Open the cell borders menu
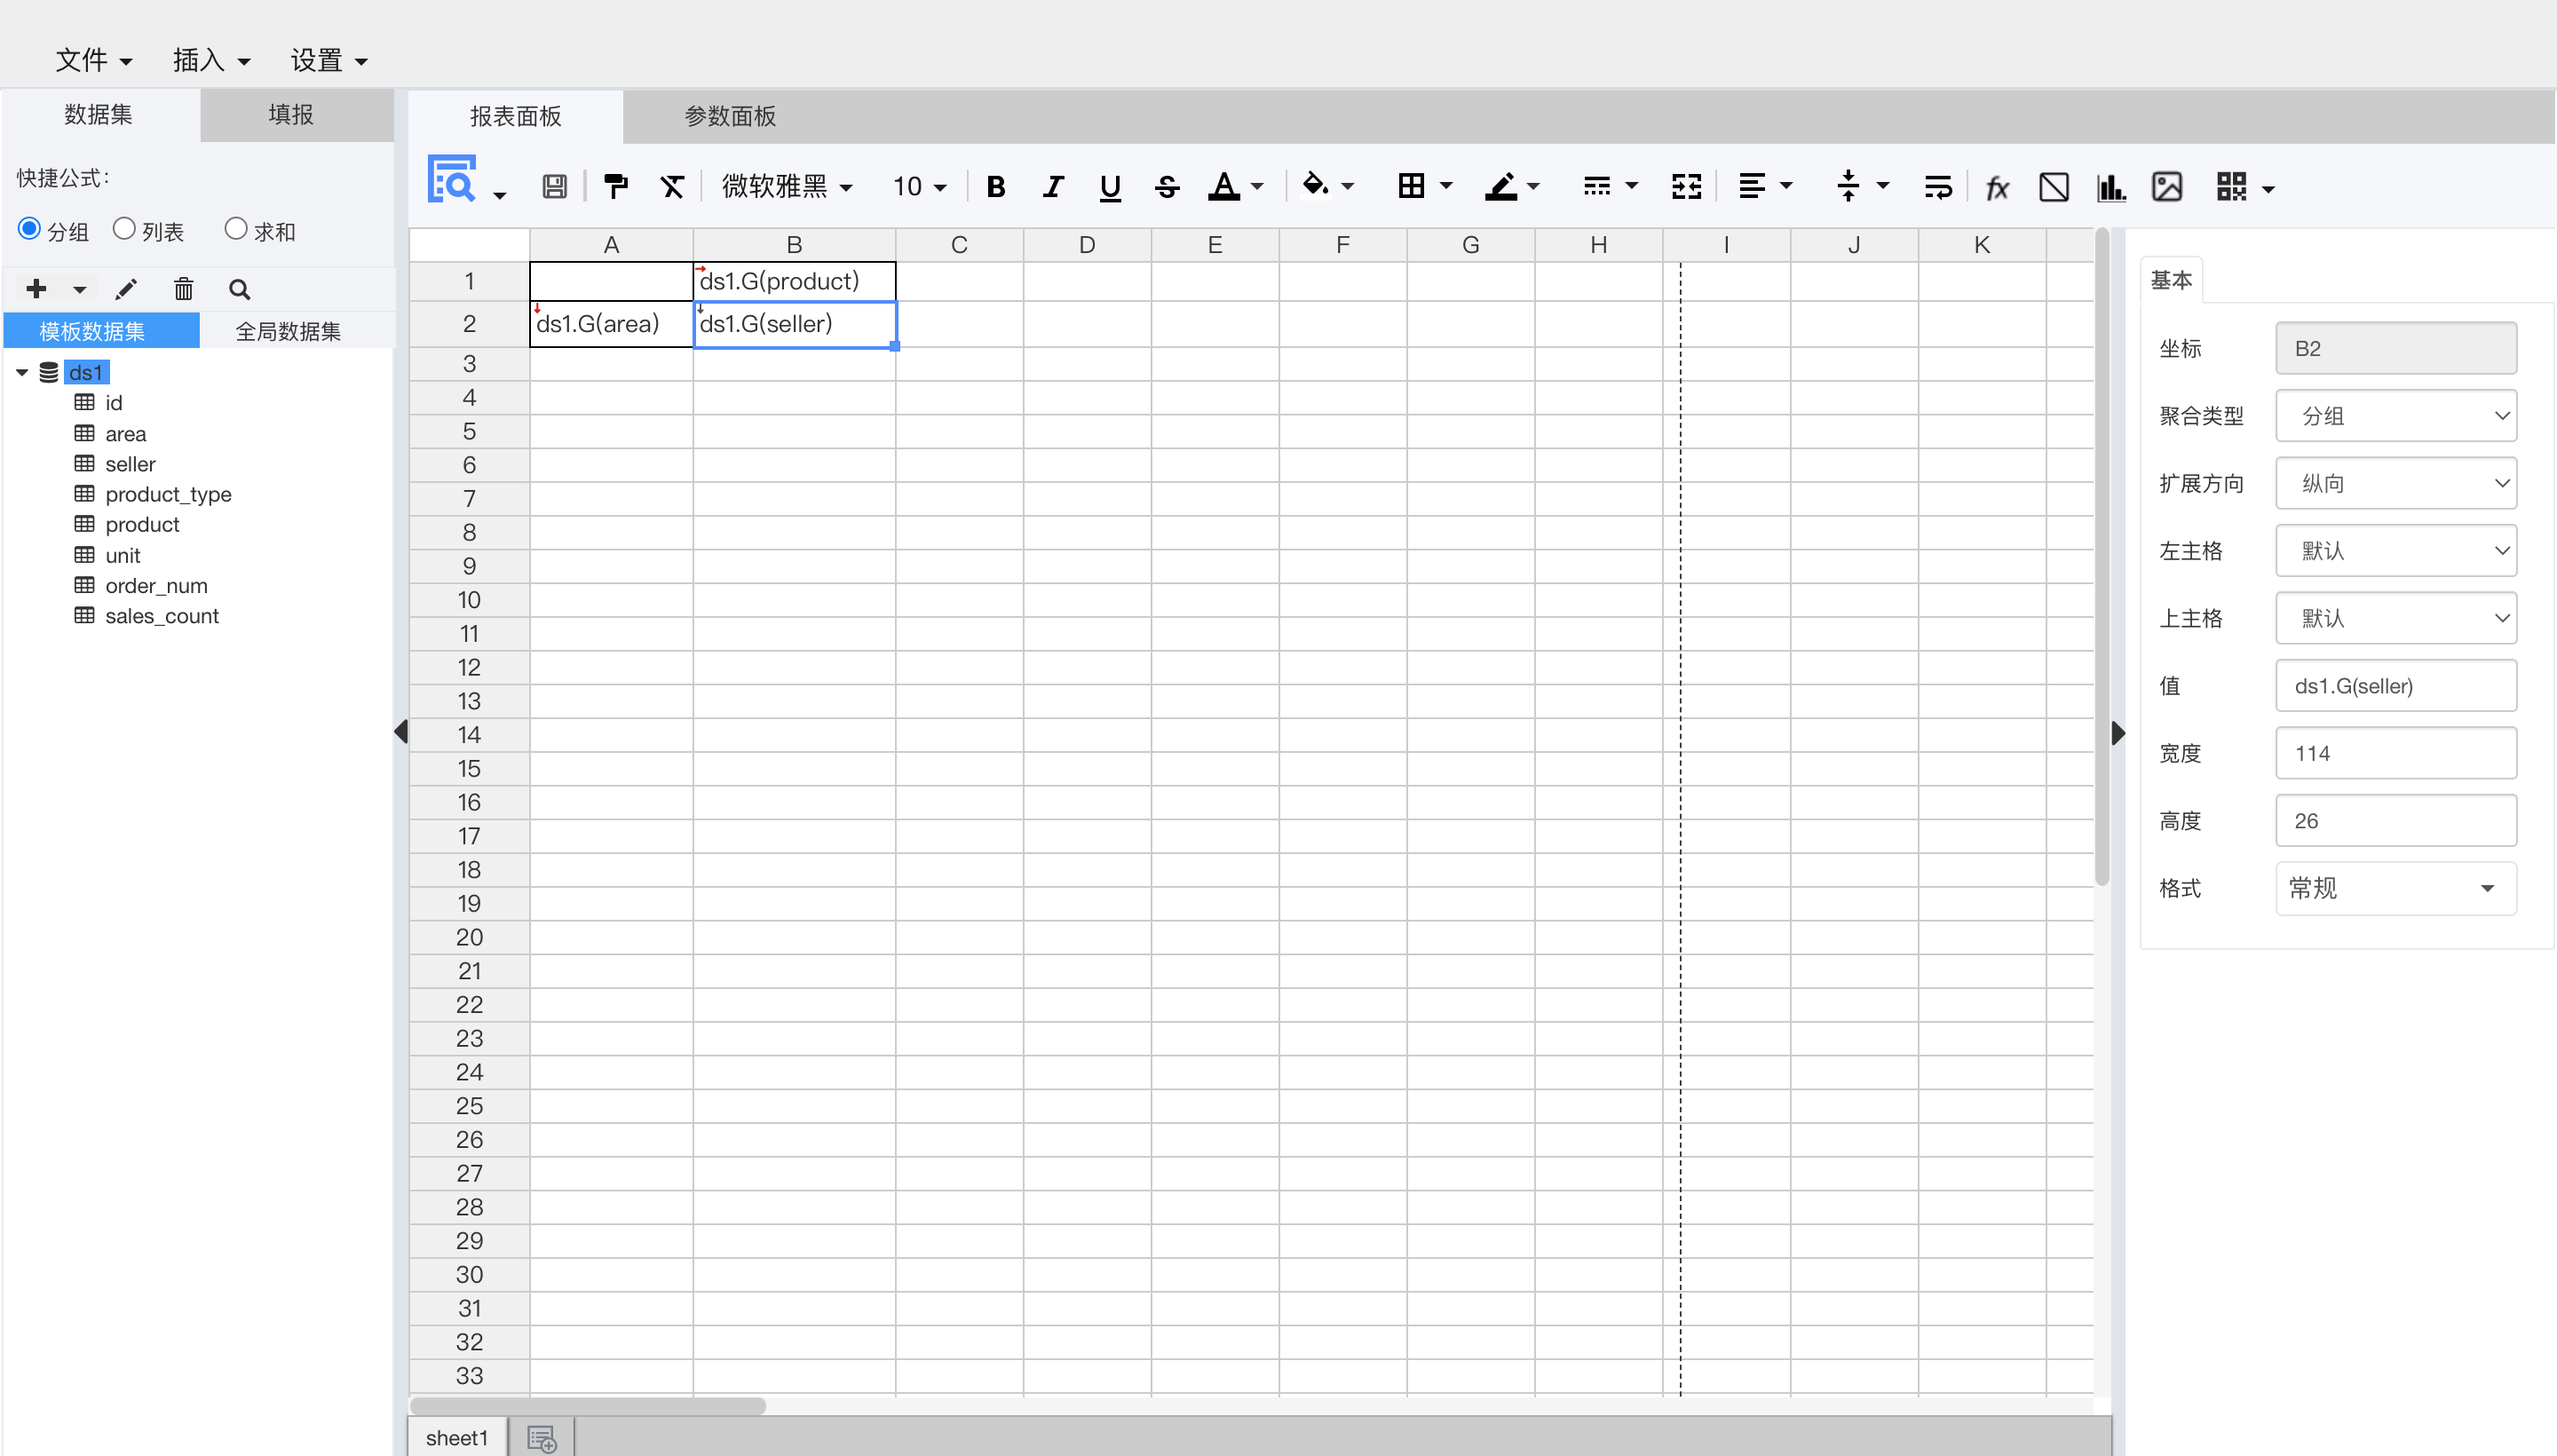This screenshot has width=2557, height=1456. [1424, 187]
